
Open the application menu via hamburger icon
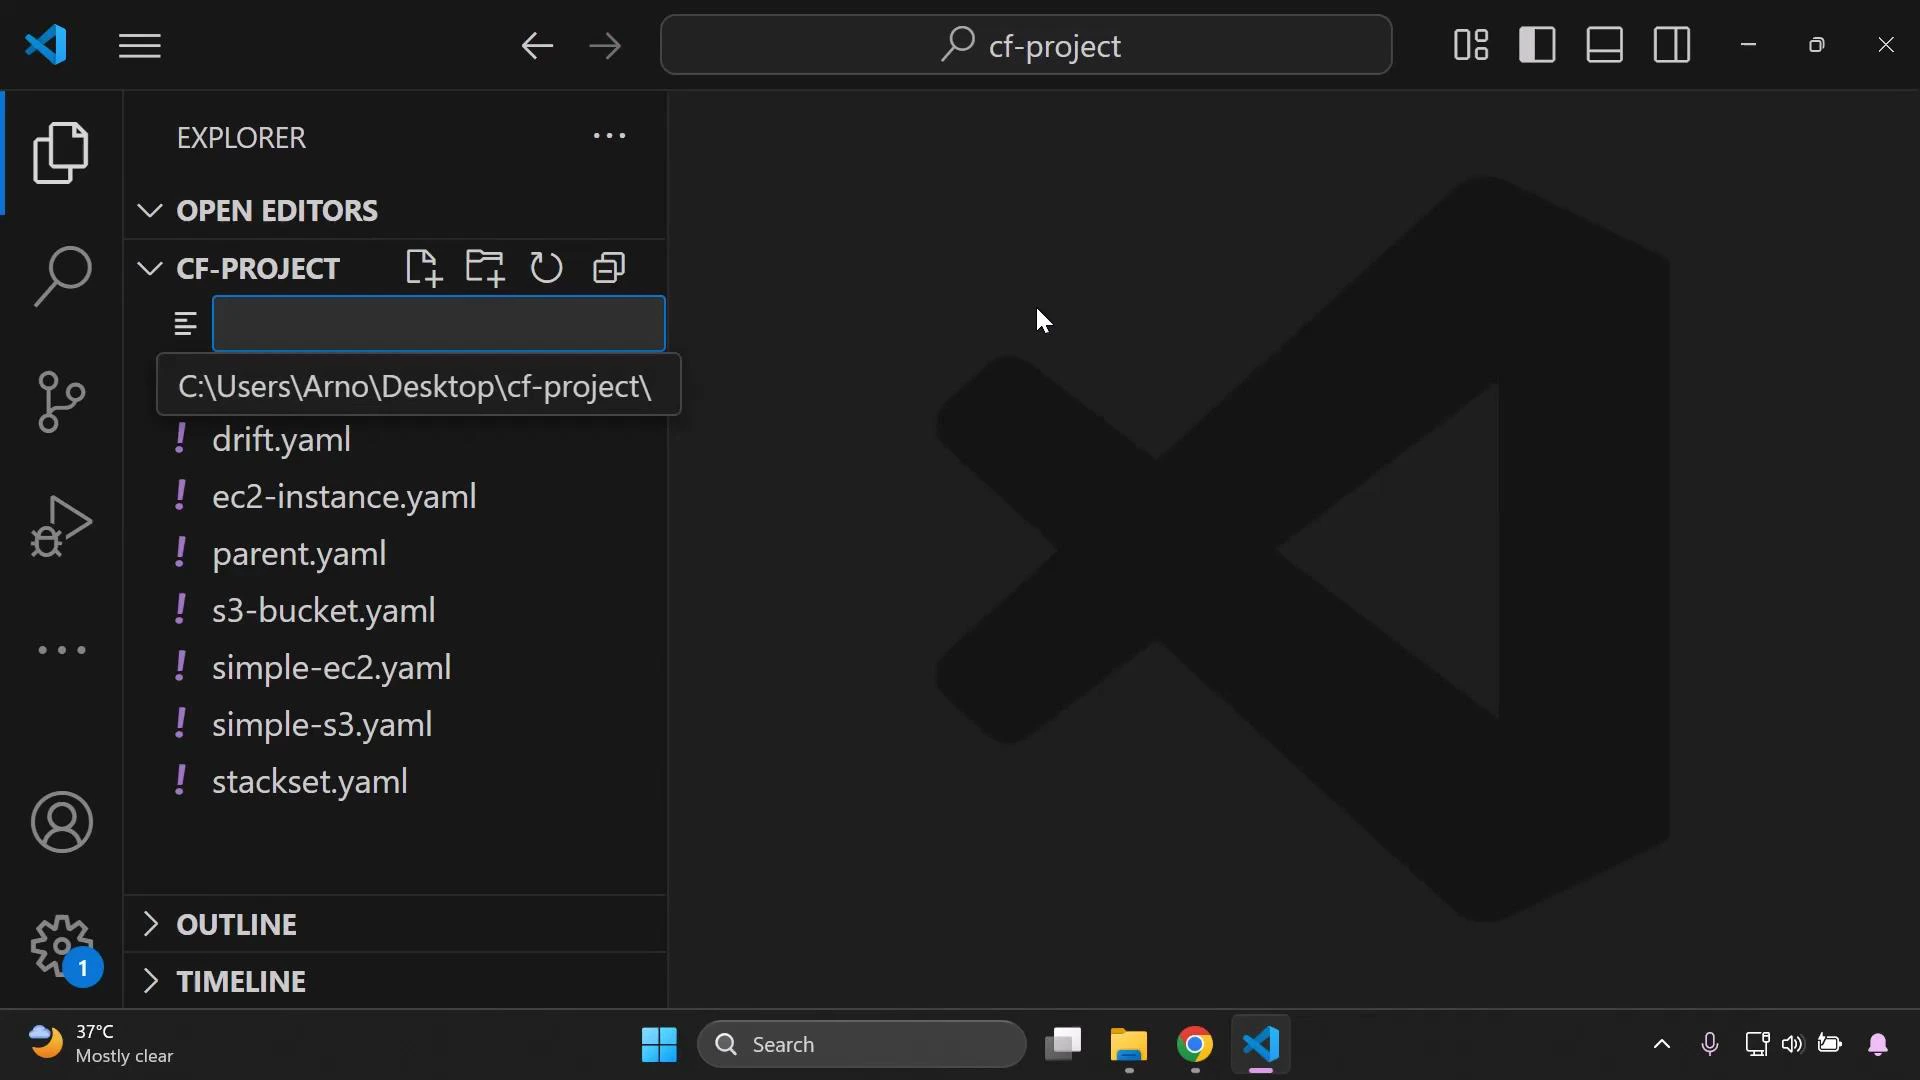[139, 45]
